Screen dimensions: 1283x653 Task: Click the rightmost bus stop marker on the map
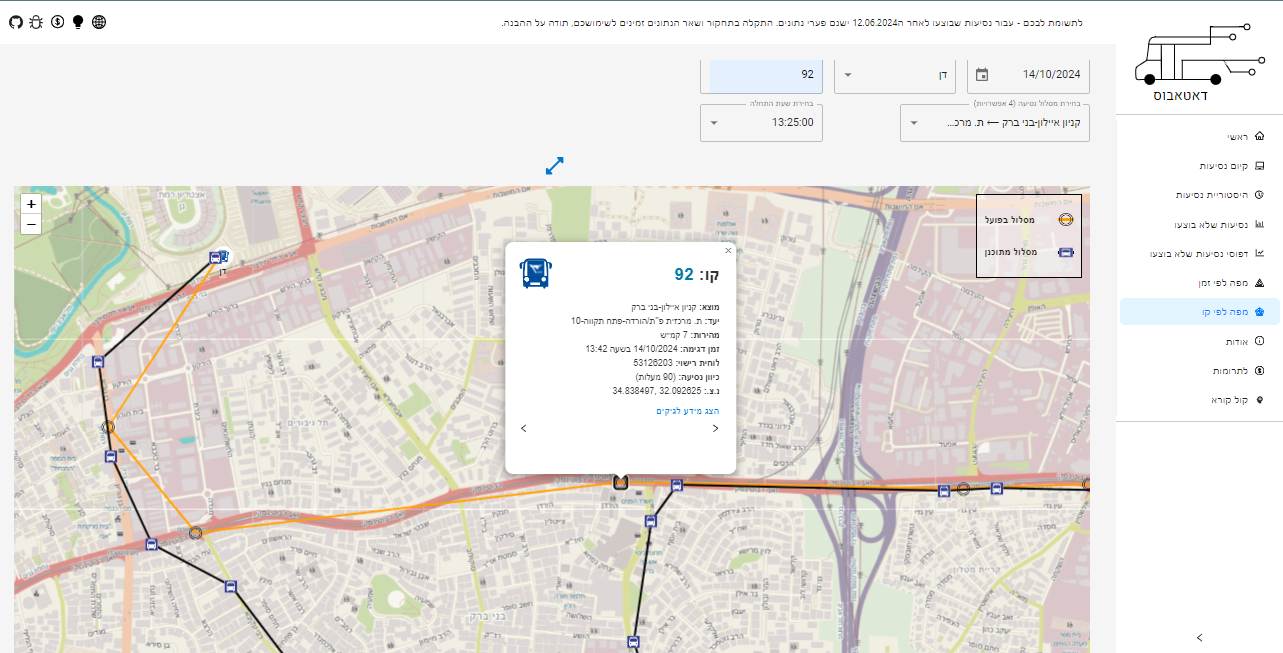pos(996,488)
